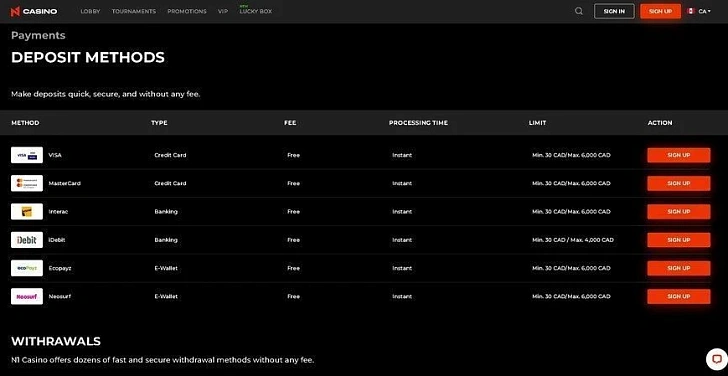The height and width of the screenshot is (376, 728).
Task: Expand the CA region dropdown
Action: [x=704, y=11]
